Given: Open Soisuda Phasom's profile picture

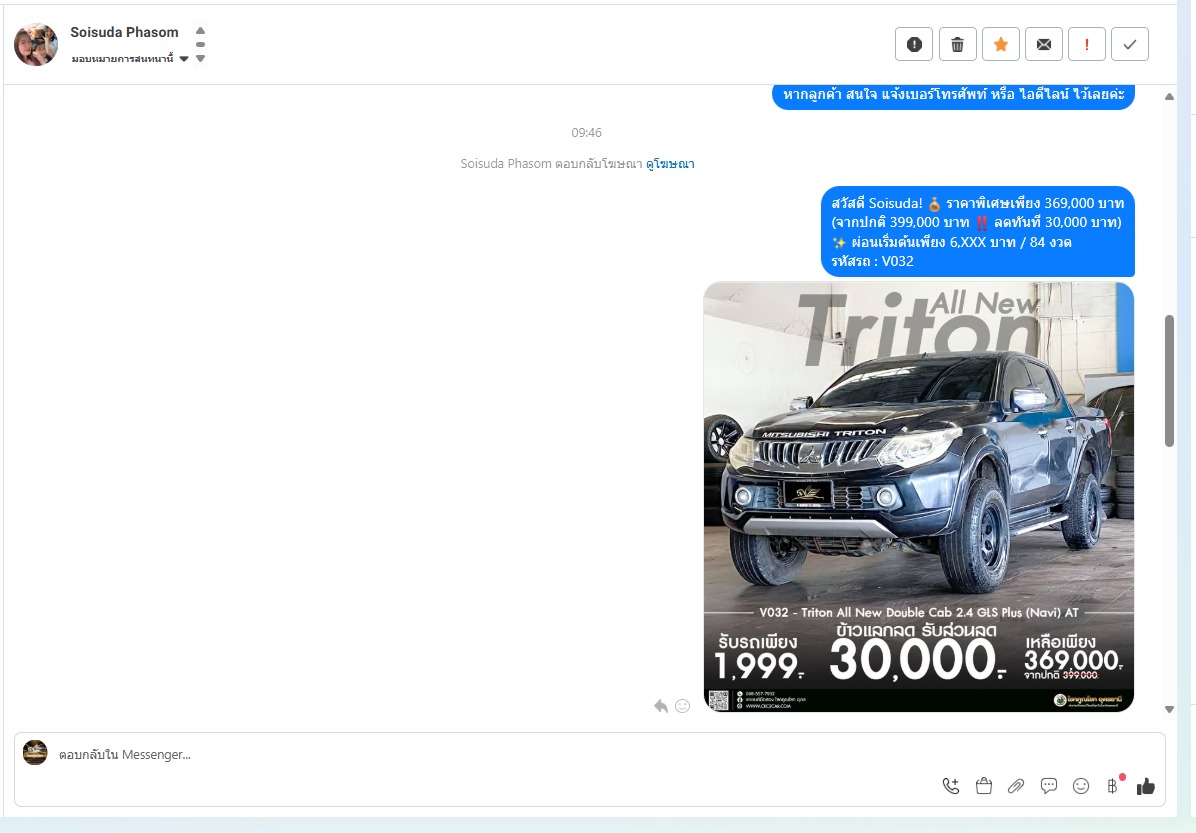Looking at the screenshot, I should [36, 44].
